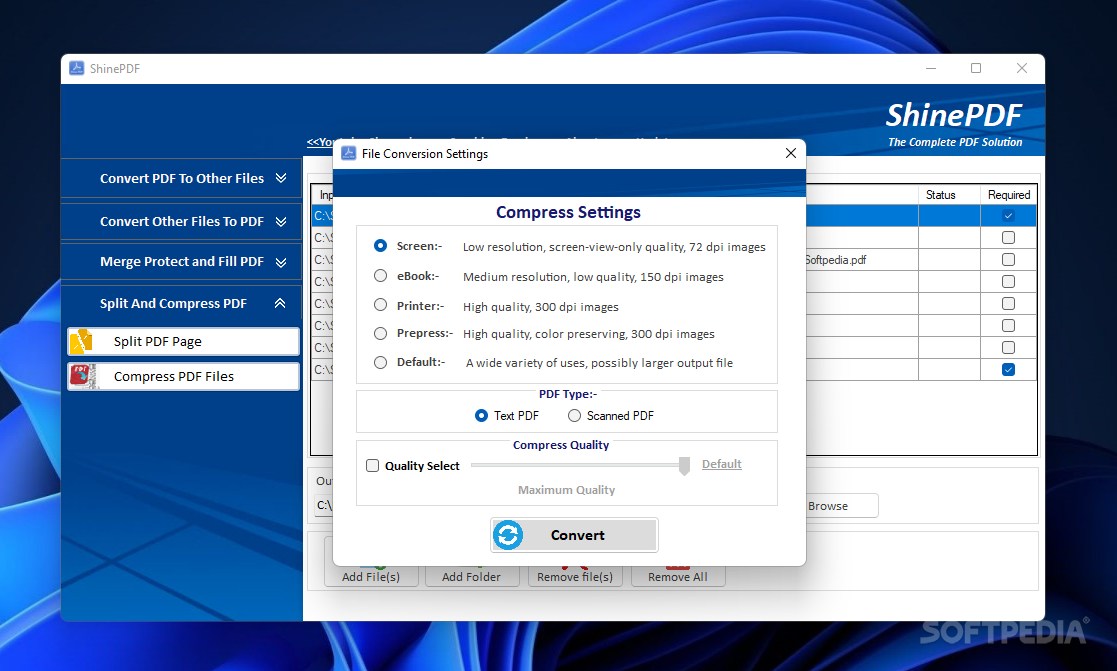Open Compress PDF Files tool

184,376
